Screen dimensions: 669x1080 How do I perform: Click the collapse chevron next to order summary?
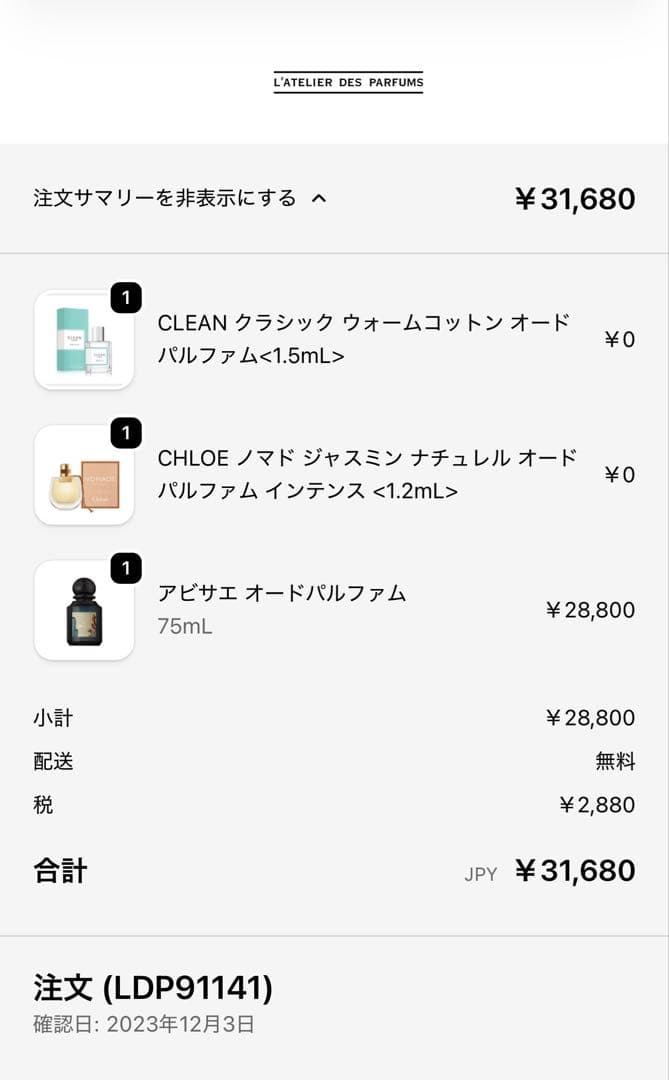pos(320,197)
